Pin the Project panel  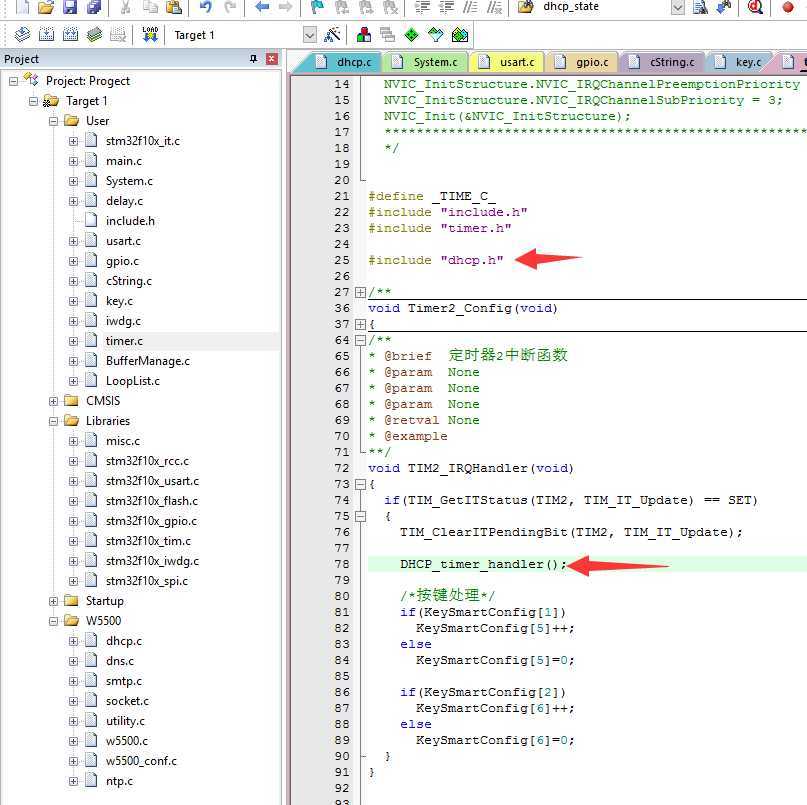pyautogui.click(x=253, y=59)
